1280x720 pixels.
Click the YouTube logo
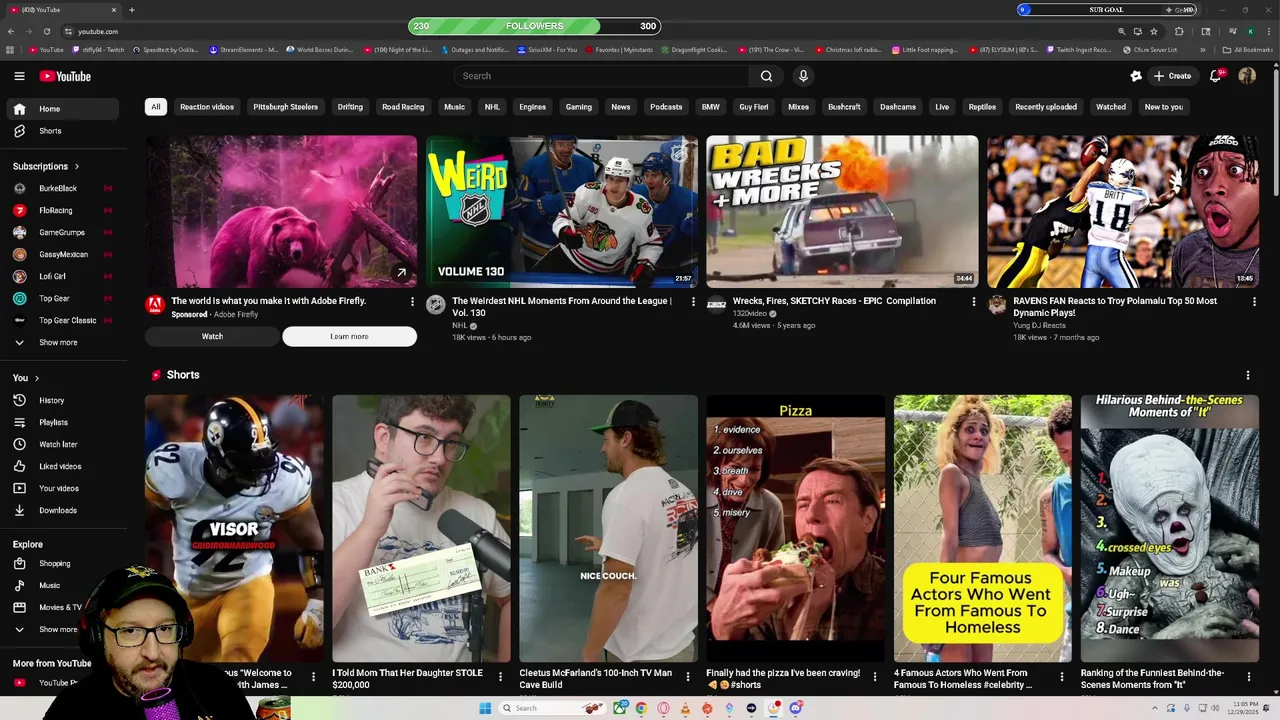coord(65,76)
